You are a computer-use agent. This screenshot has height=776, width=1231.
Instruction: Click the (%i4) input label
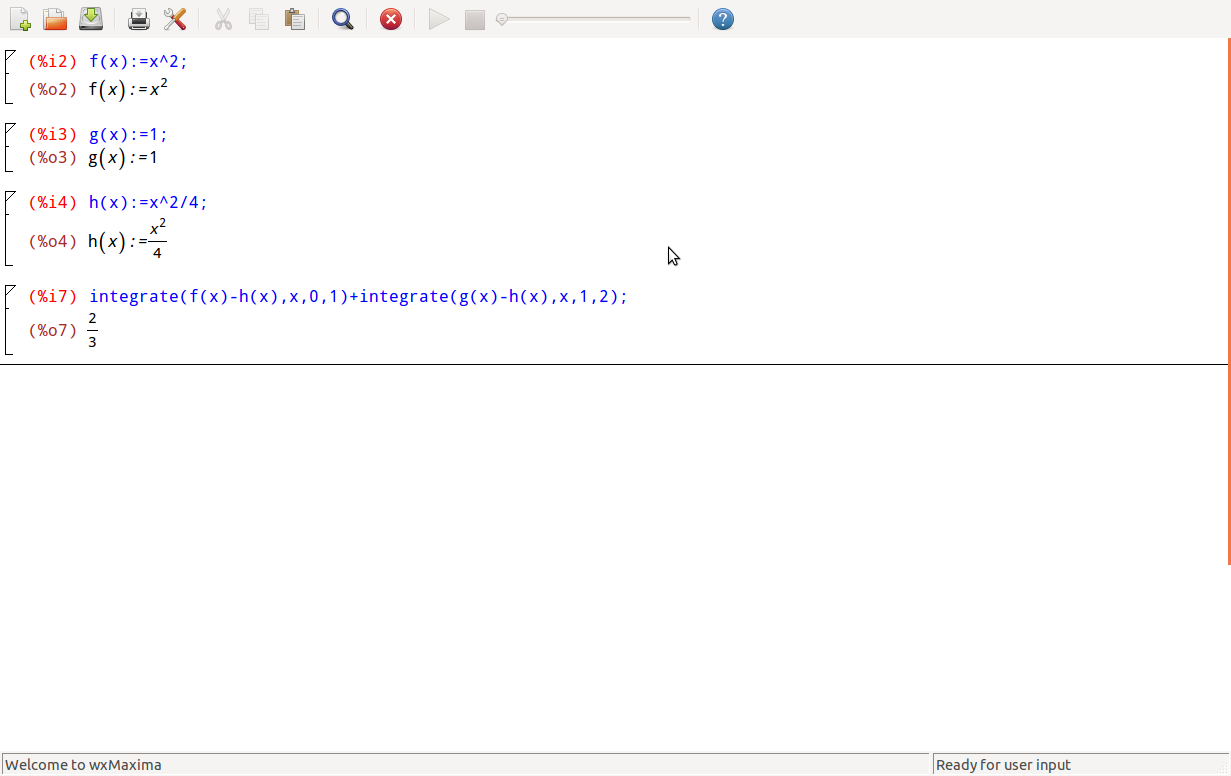[53, 202]
